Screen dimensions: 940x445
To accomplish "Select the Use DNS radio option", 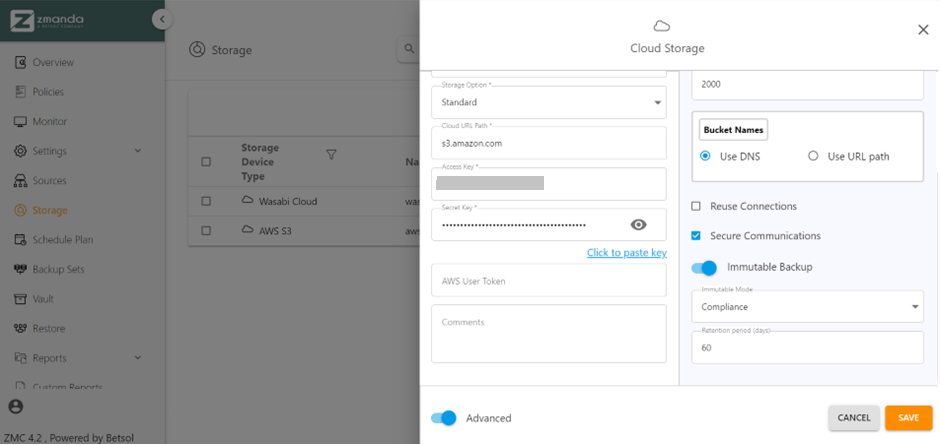I will point(706,156).
